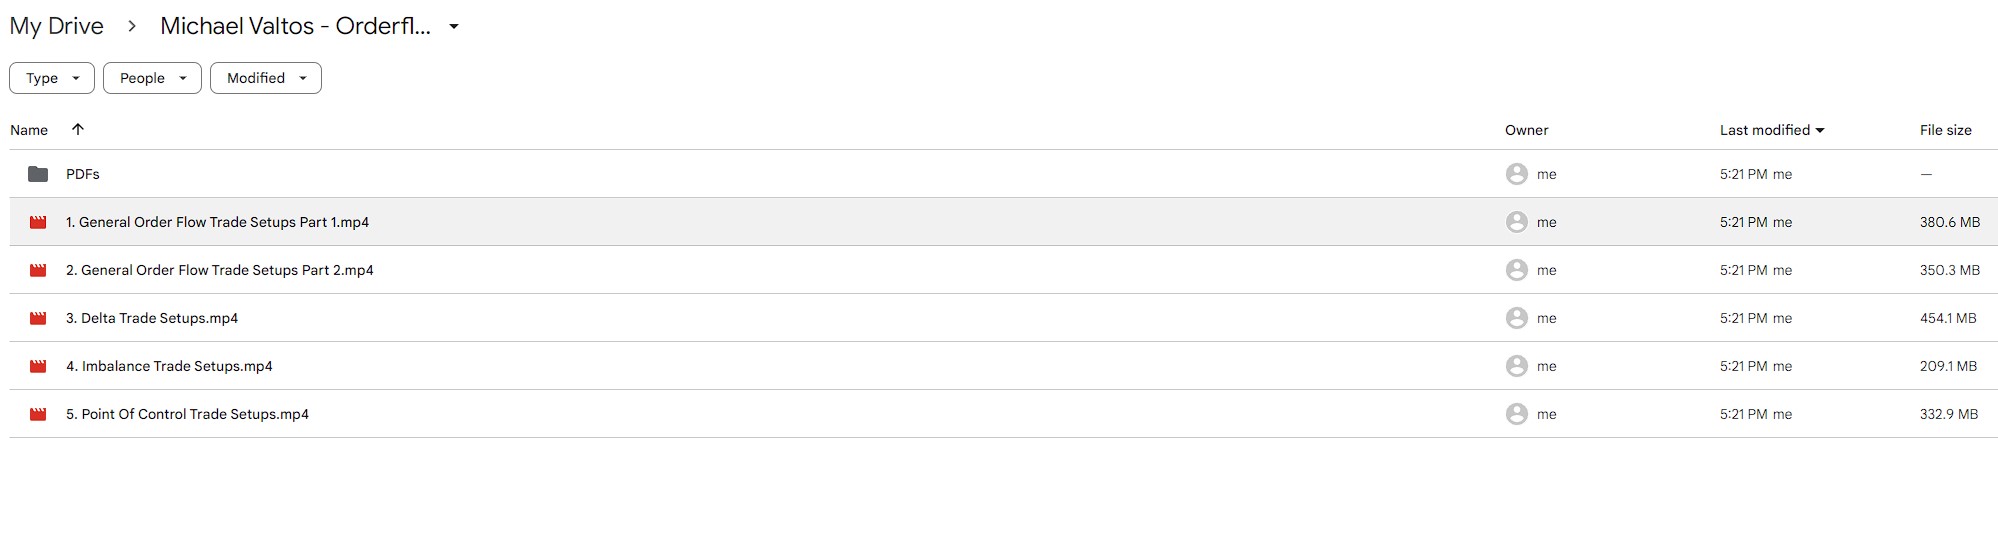Expand the Michael Valtos folder menu arrow
Image resolution: width=1998 pixels, height=548 pixels.
[454, 27]
